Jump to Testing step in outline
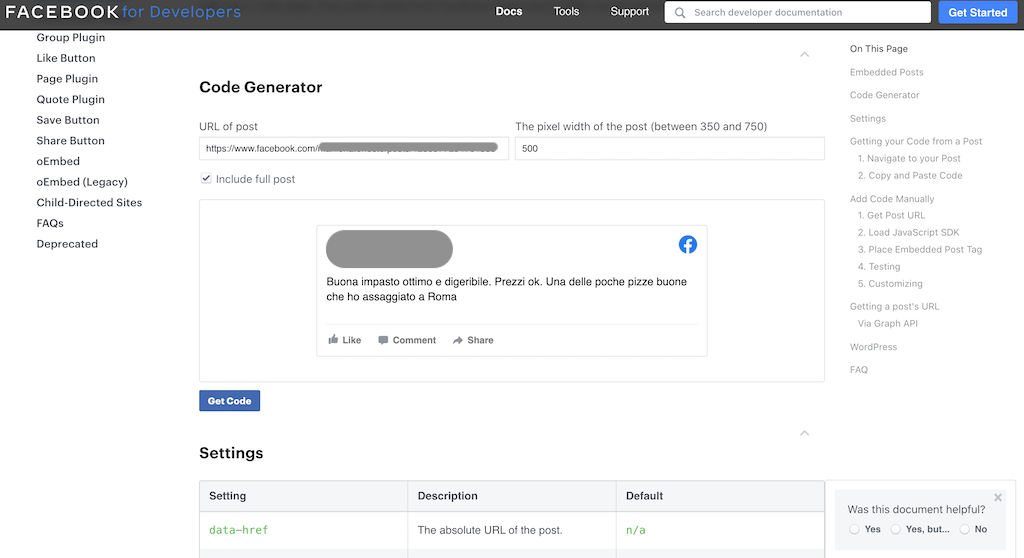1024x558 pixels. pyautogui.click(x=879, y=267)
